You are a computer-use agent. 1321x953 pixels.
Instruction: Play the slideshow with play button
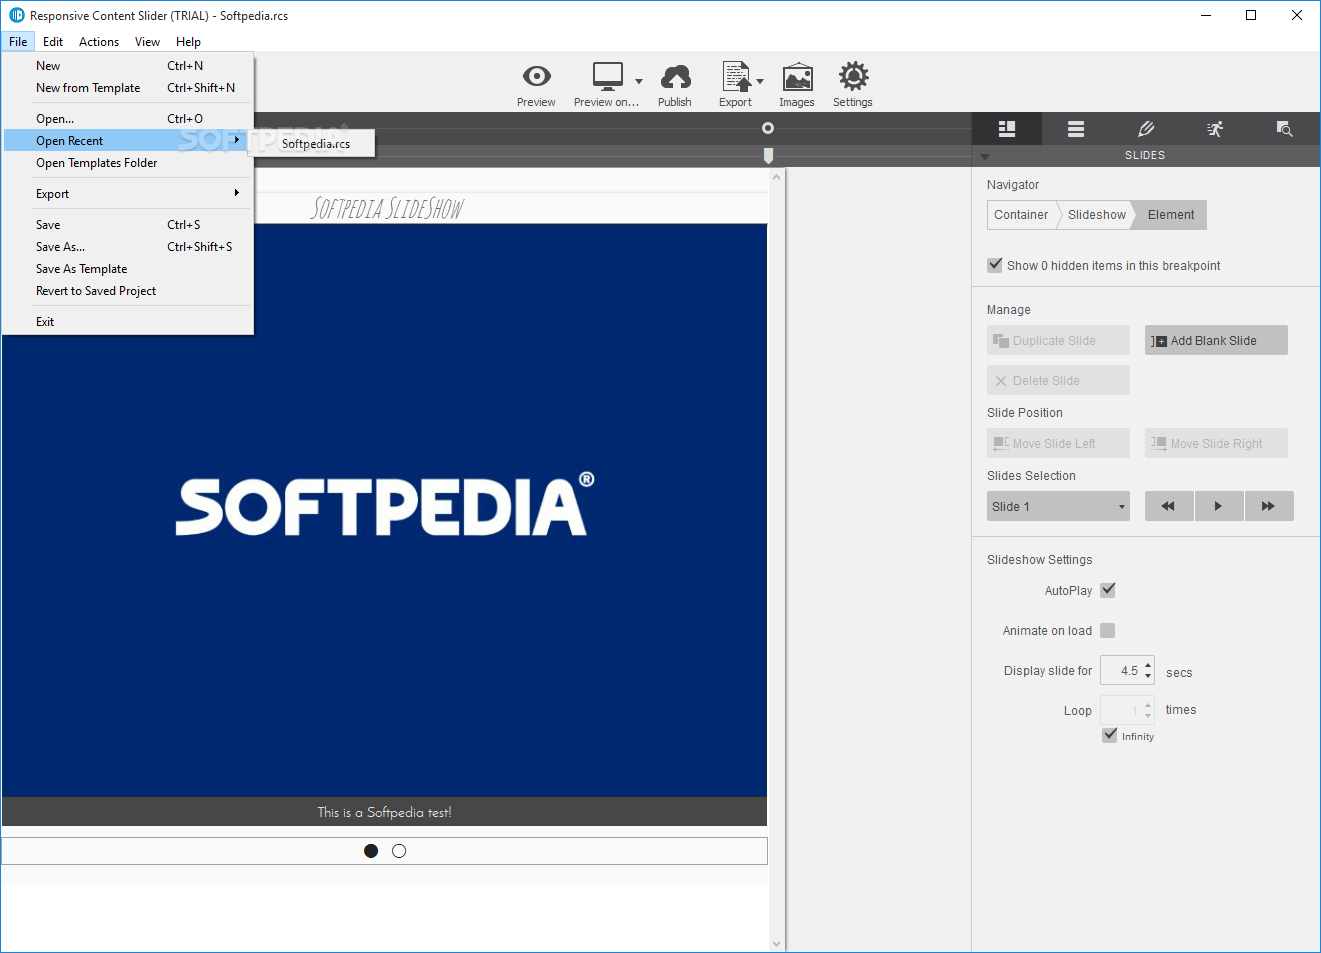coord(1219,506)
